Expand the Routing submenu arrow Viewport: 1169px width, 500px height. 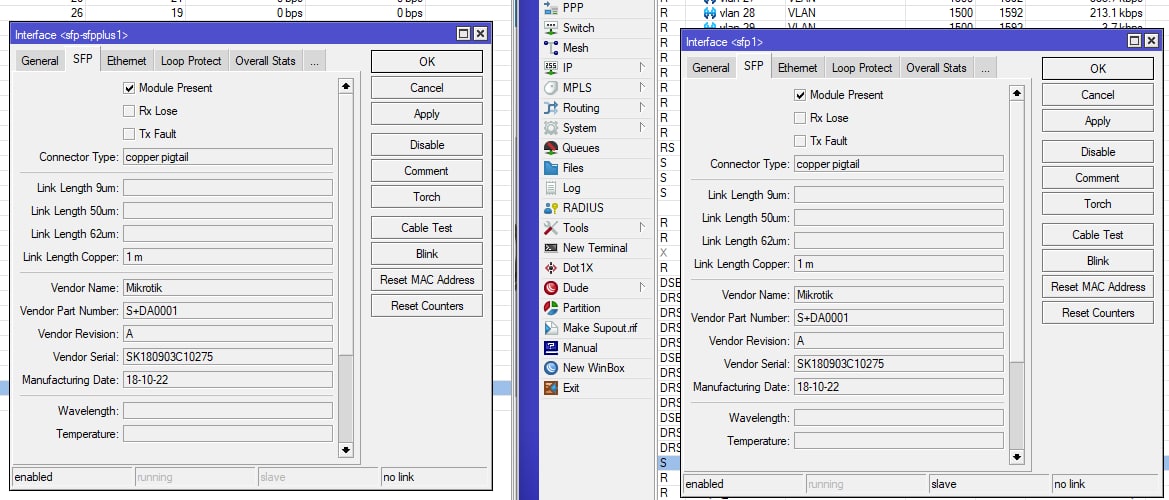(x=642, y=108)
